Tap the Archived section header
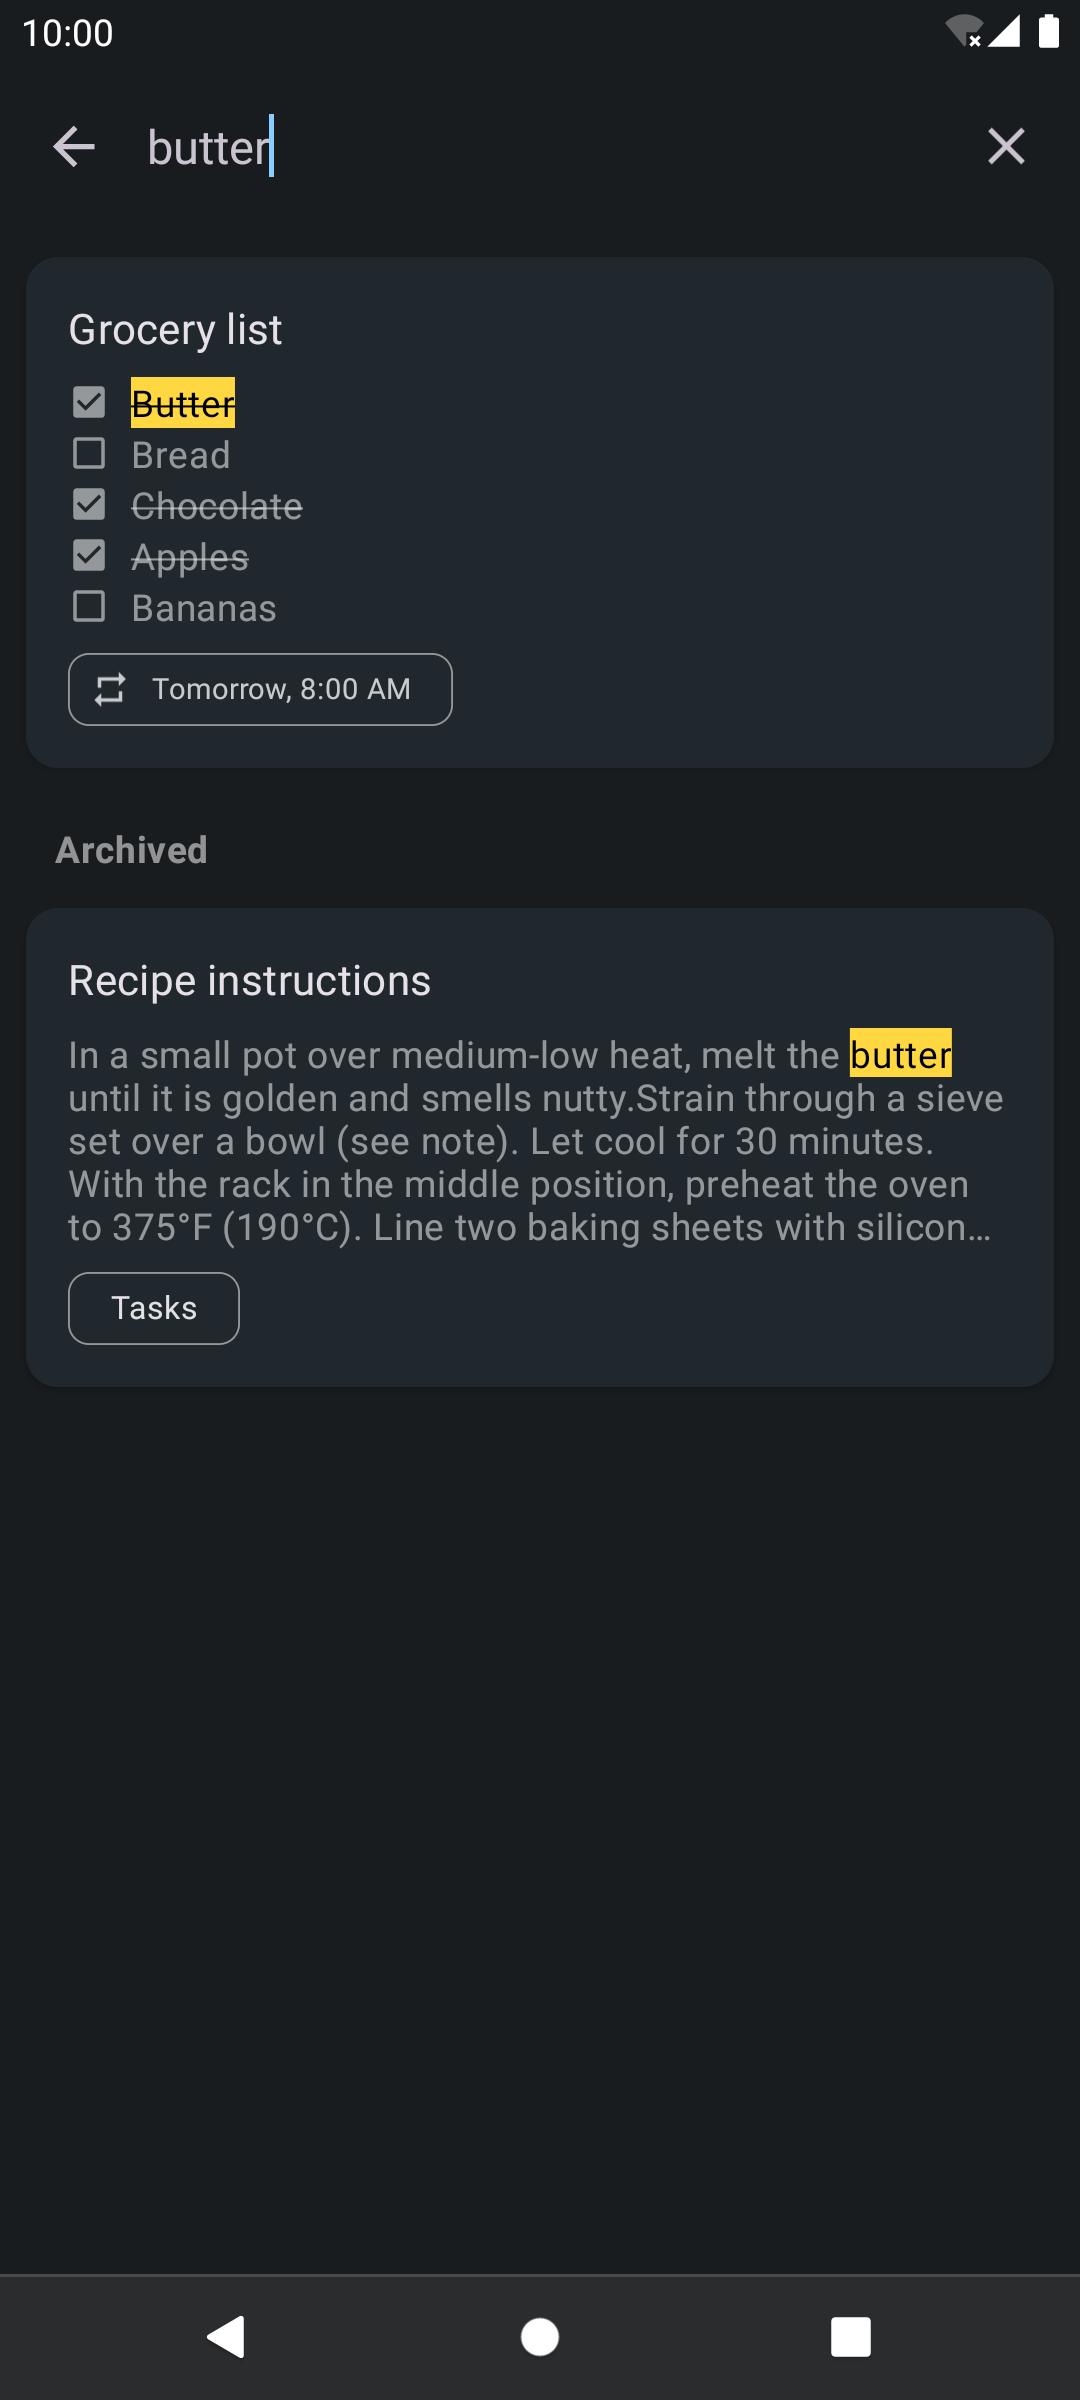The width and height of the screenshot is (1080, 2400). (x=132, y=850)
